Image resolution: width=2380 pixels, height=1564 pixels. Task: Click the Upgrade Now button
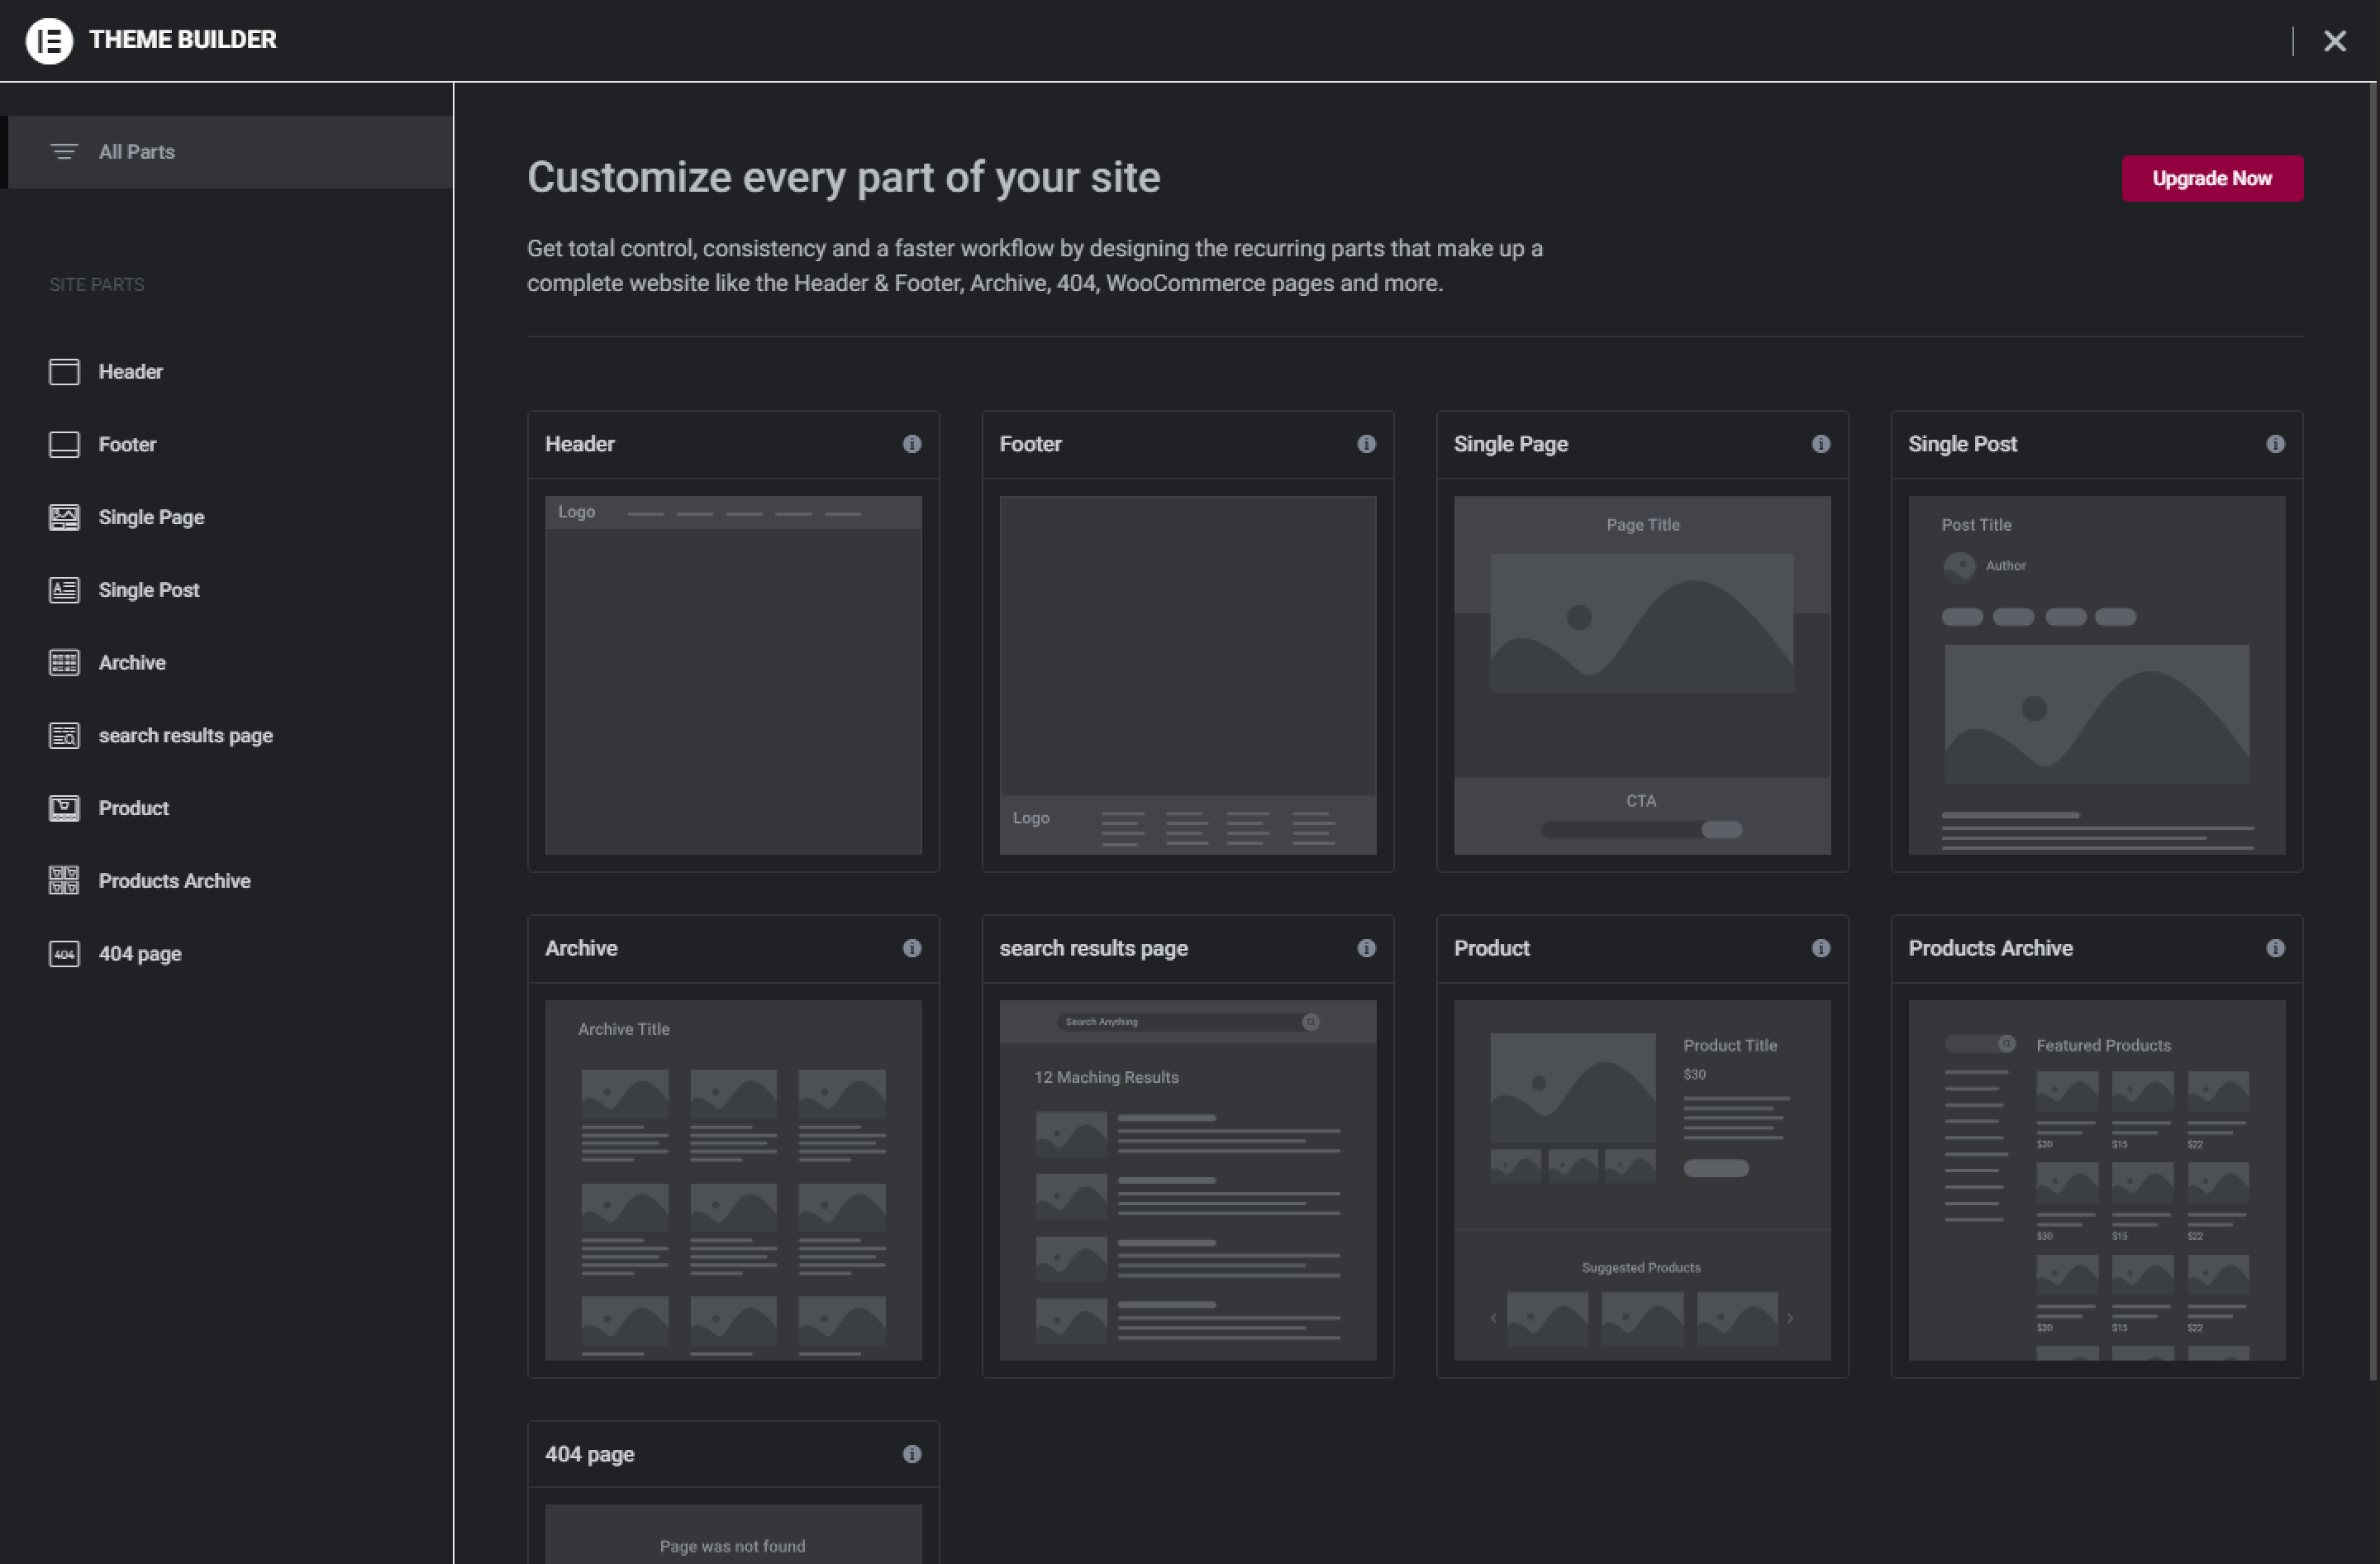(x=2212, y=178)
